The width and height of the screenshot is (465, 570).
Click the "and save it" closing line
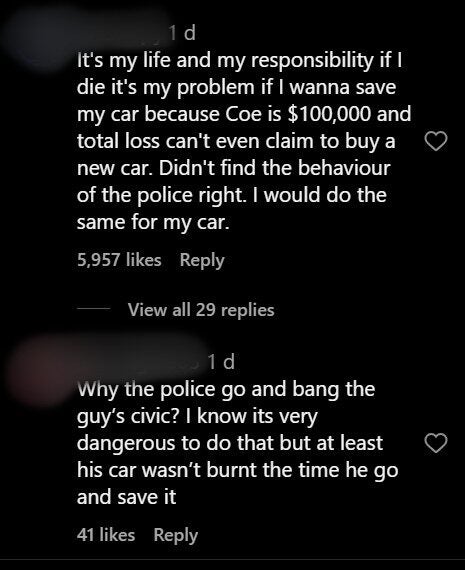click(127, 497)
